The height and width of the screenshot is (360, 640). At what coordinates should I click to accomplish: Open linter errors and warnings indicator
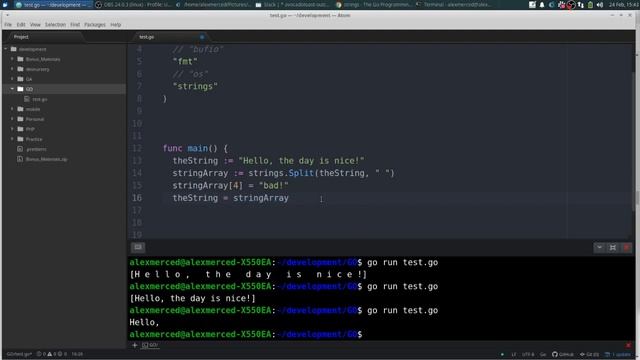[52, 354]
